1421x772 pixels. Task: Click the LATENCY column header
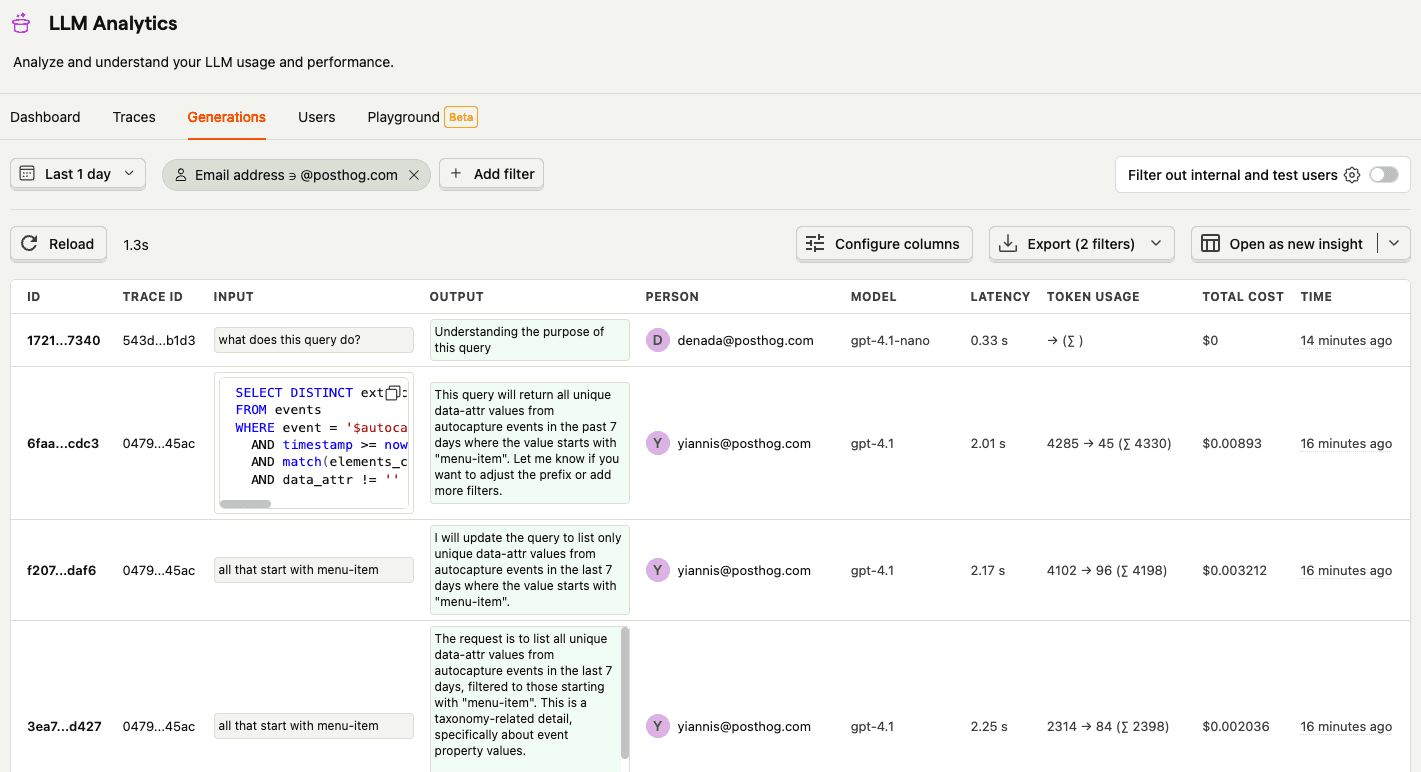(x=1000, y=297)
